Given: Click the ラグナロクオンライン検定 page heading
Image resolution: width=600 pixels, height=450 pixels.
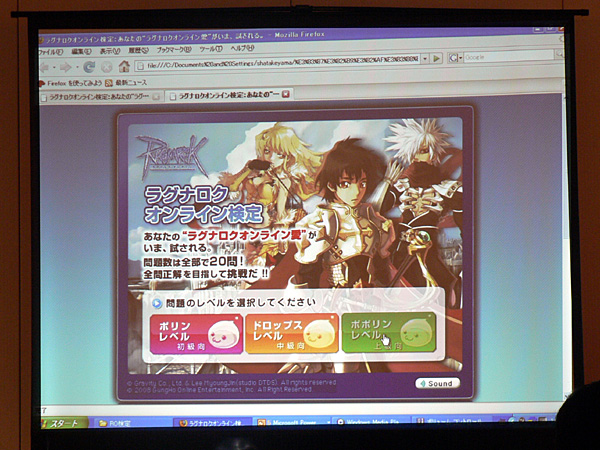Looking at the screenshot, I should 204,204.
